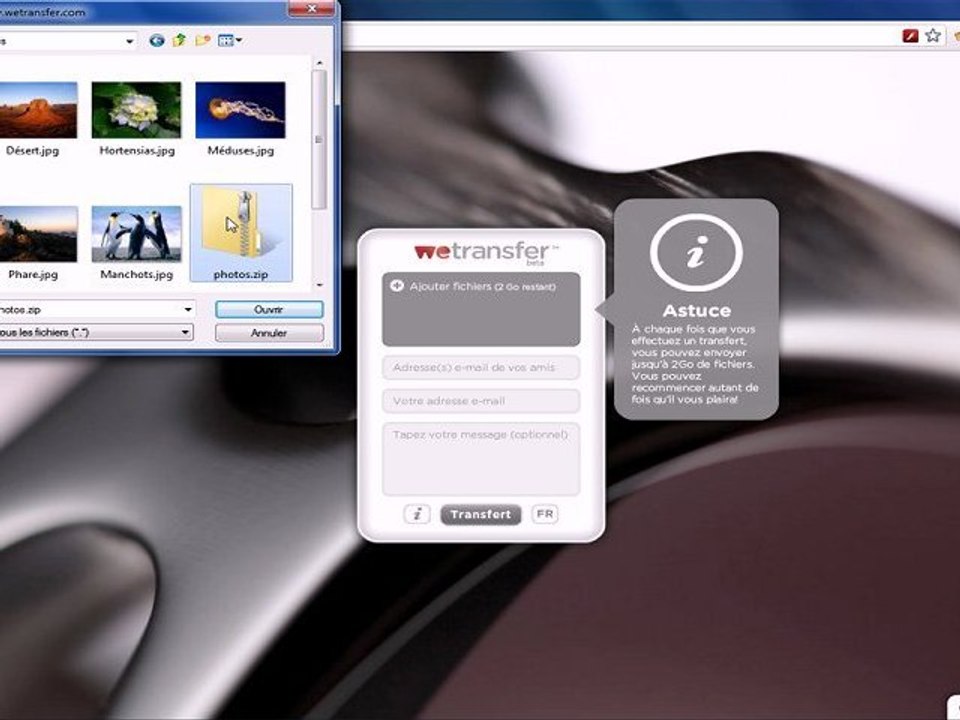Click the optional message text area
960x720 pixels.
[481, 459]
